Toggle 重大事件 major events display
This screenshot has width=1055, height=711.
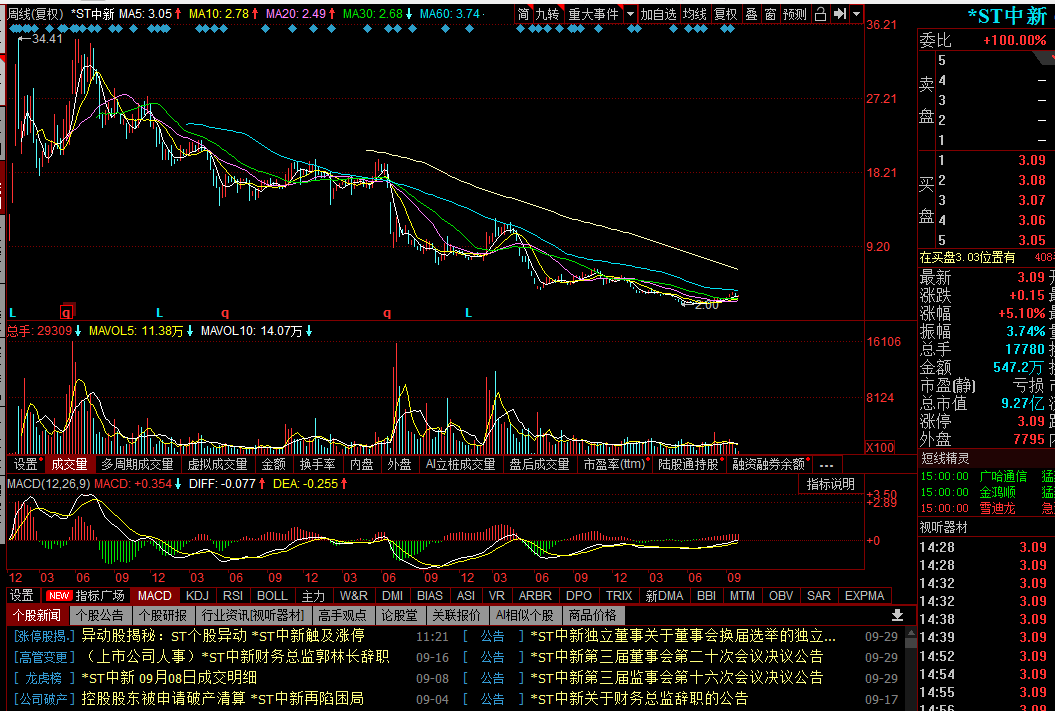pyautogui.click(x=593, y=14)
